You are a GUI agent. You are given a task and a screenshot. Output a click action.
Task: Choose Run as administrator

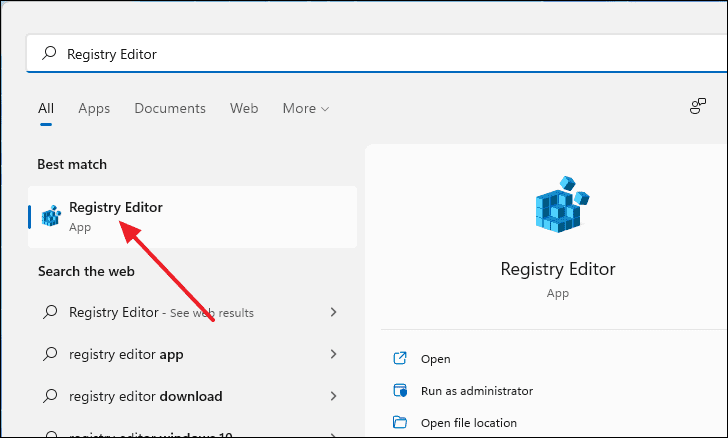tap(477, 391)
